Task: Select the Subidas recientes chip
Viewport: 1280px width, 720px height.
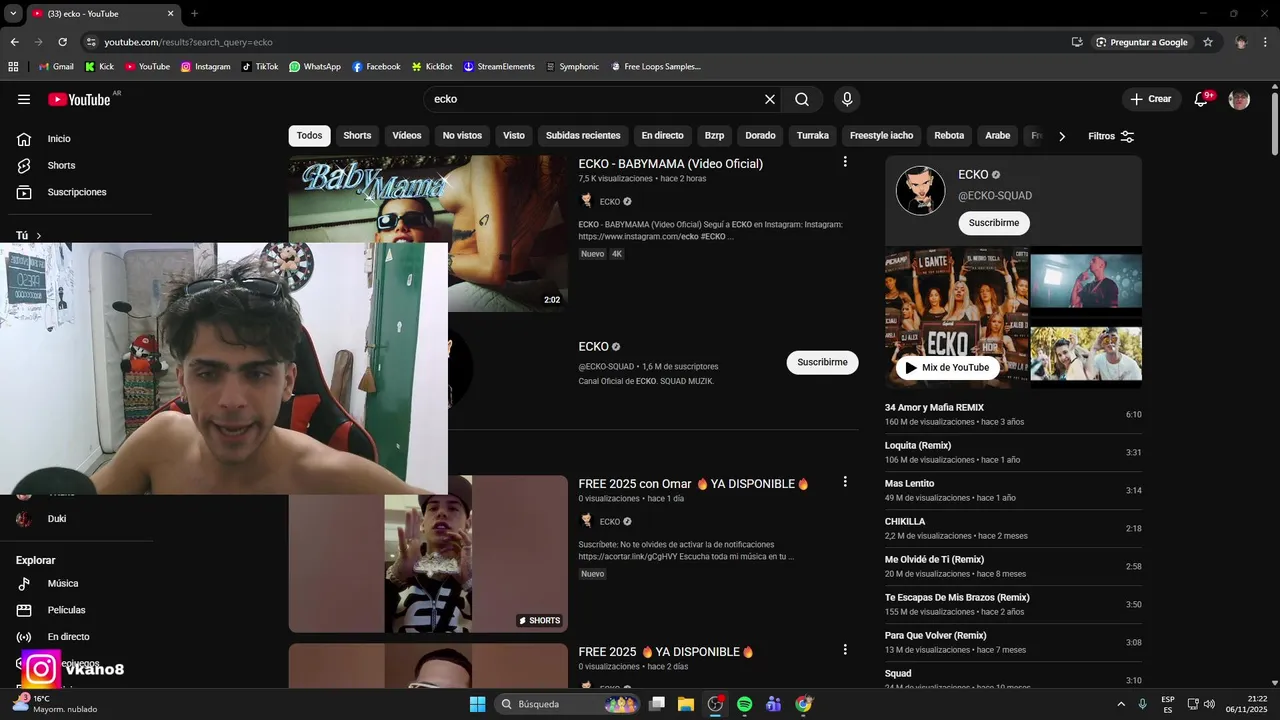Action: (583, 135)
